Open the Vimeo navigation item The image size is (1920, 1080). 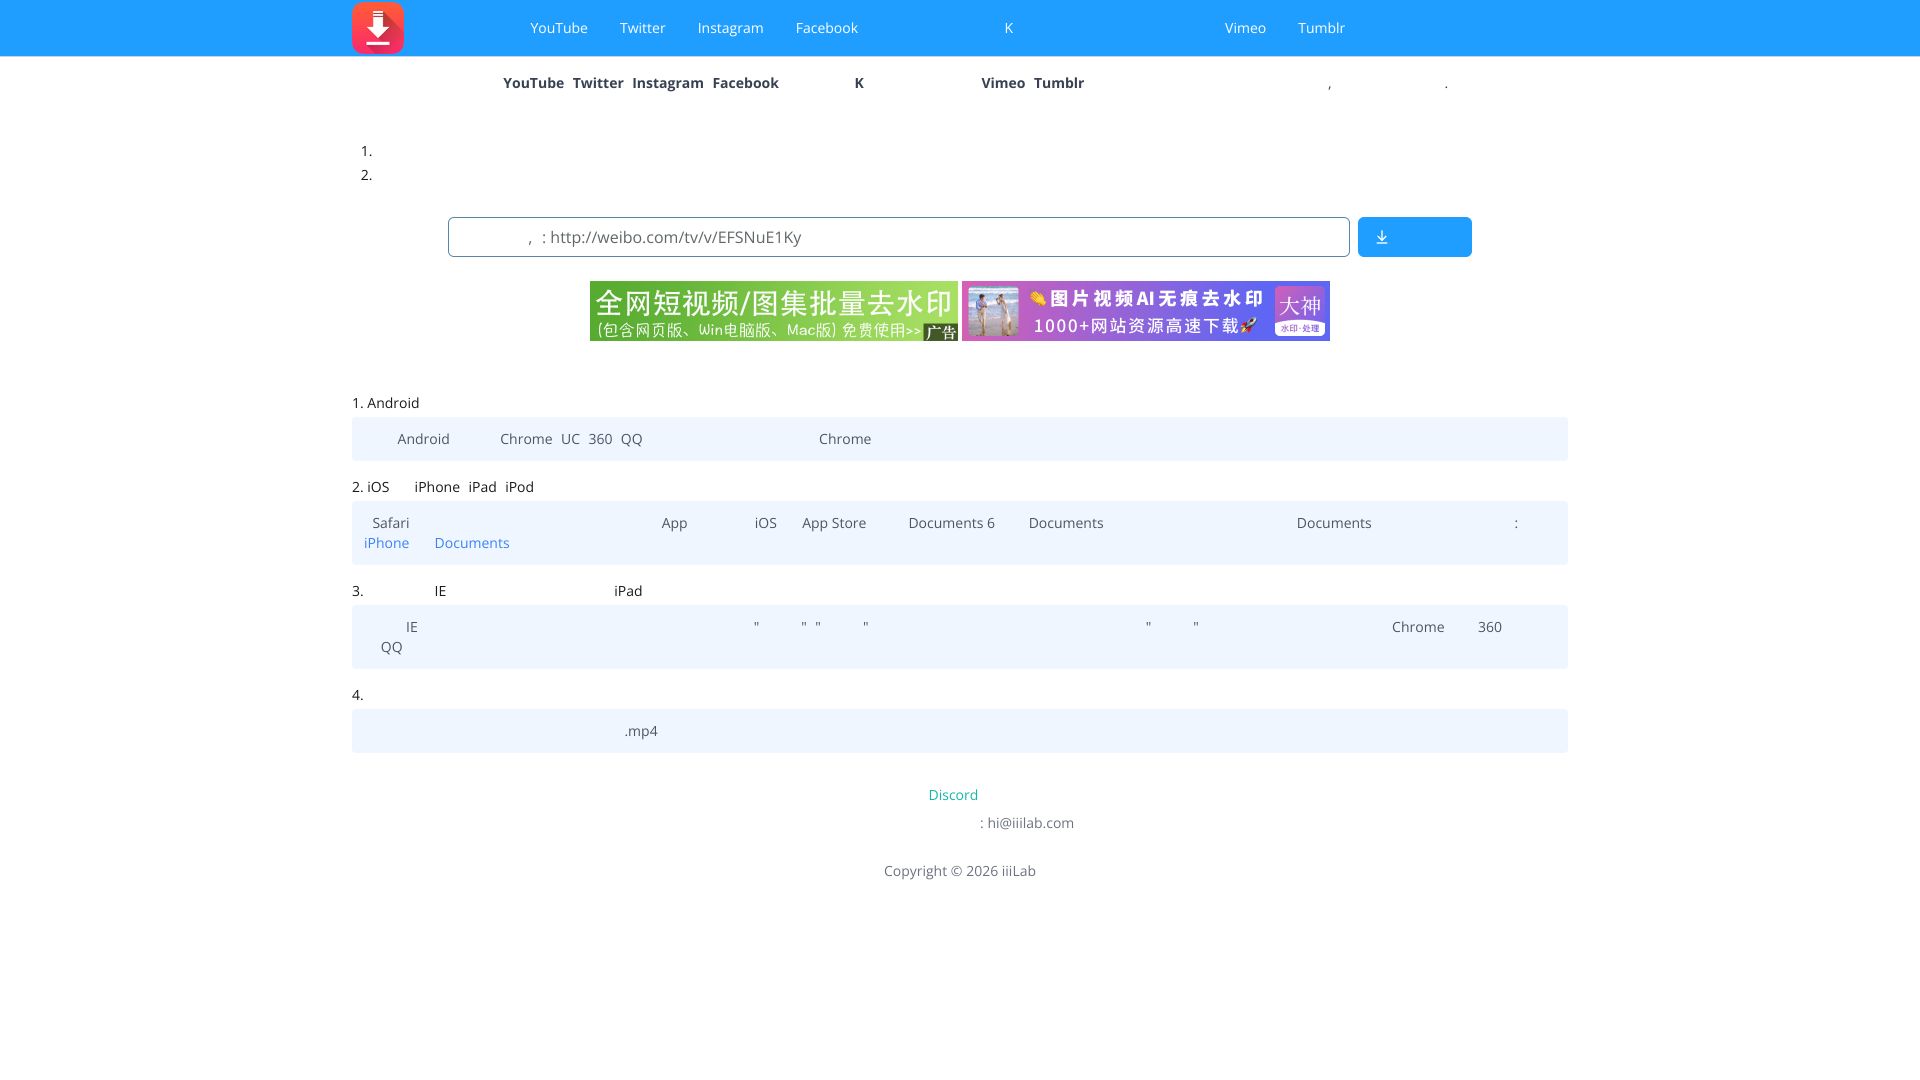tap(1245, 28)
